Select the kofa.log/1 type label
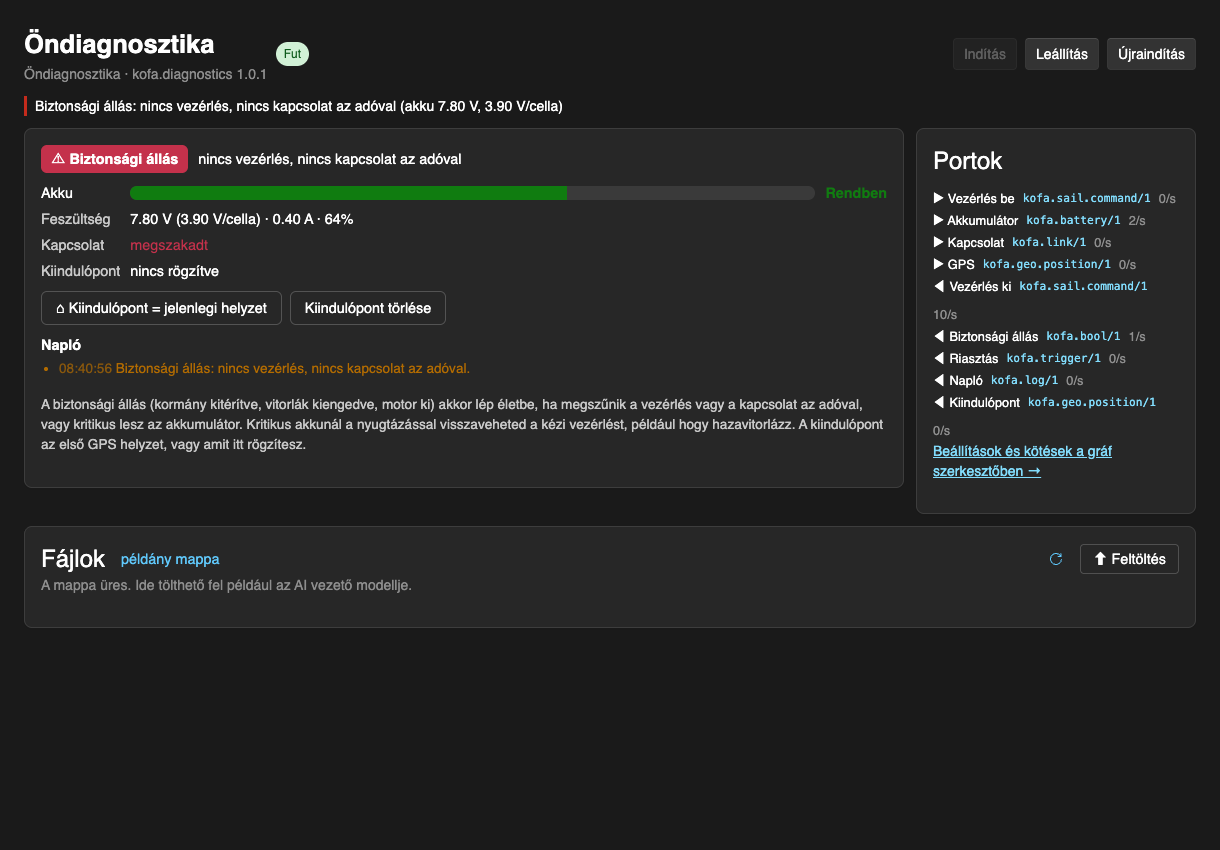Viewport: 1220px width, 850px height. click(1024, 380)
